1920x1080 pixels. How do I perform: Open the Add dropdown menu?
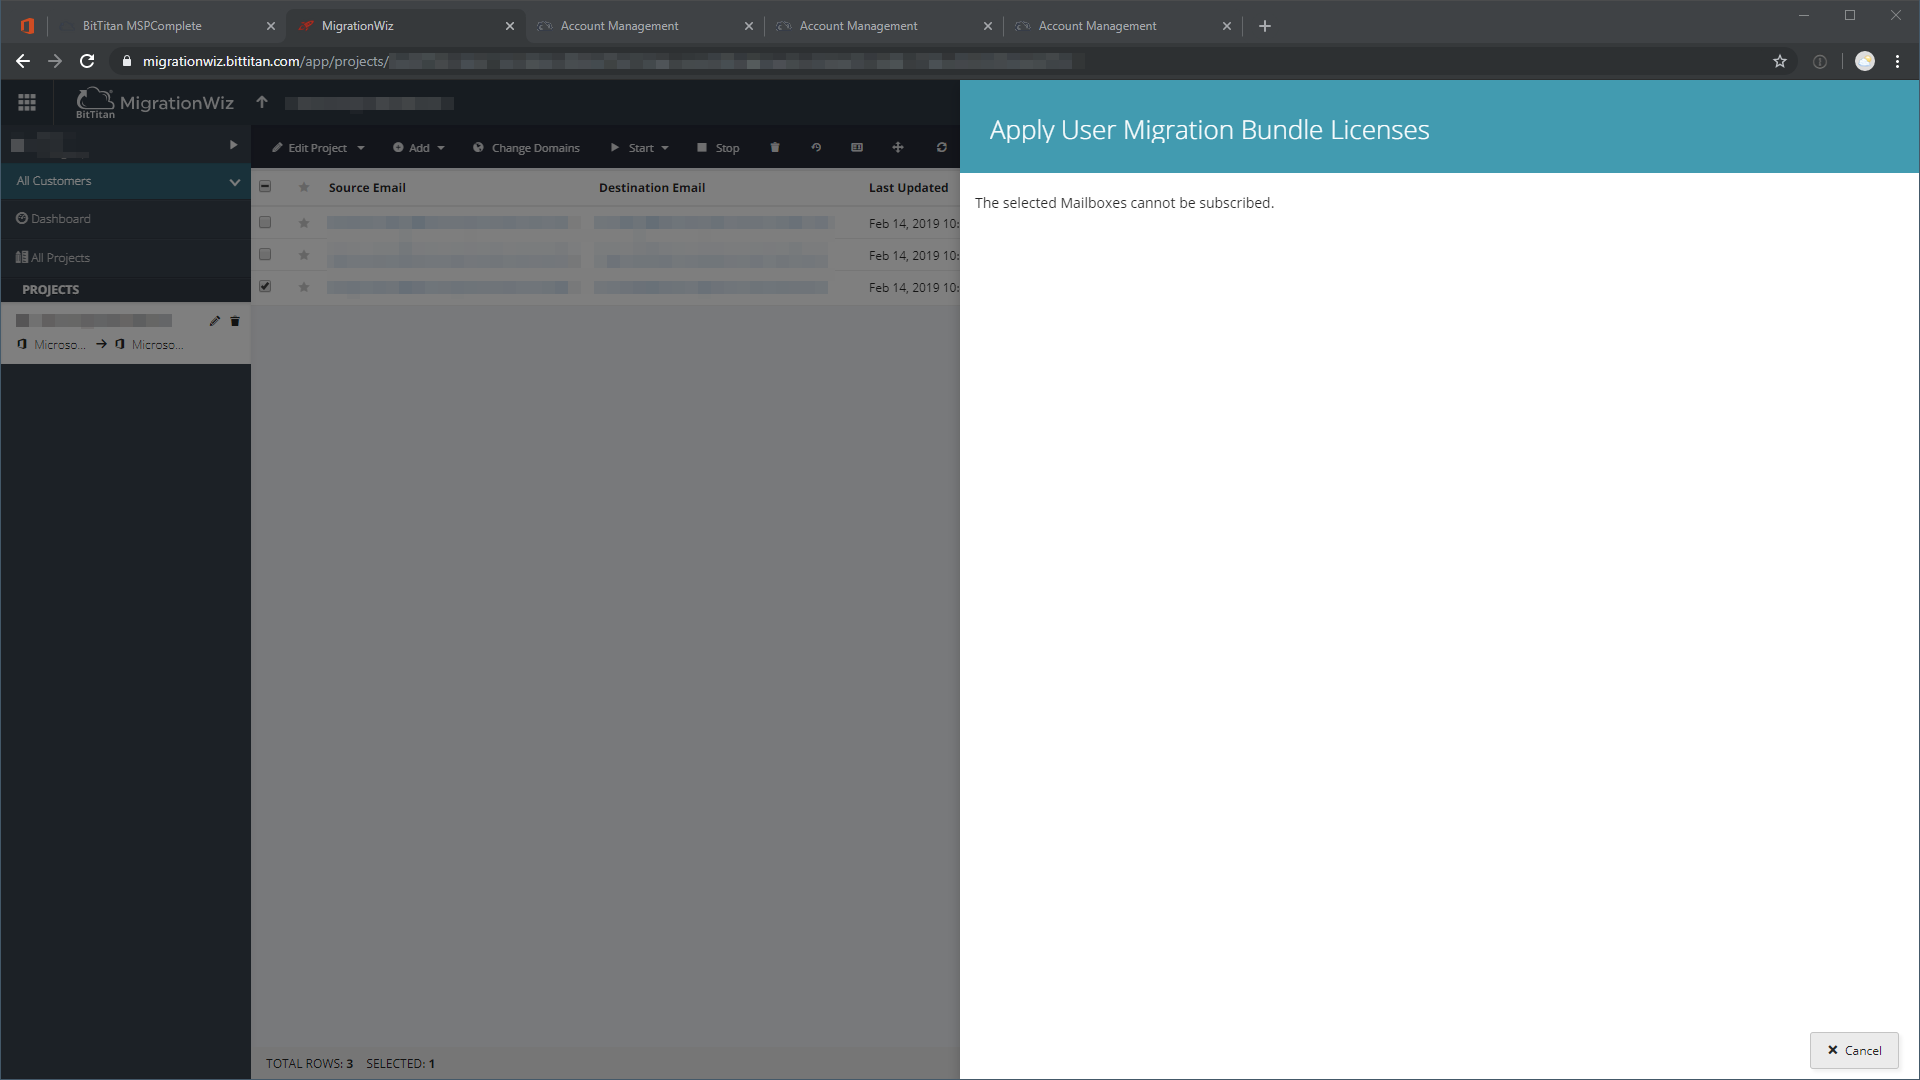pyautogui.click(x=419, y=147)
